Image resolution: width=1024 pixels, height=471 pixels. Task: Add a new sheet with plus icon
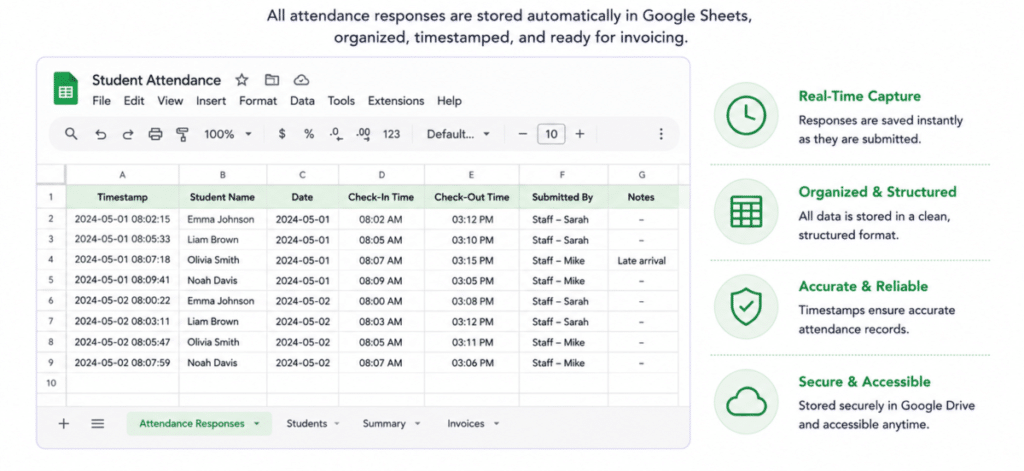click(63, 423)
